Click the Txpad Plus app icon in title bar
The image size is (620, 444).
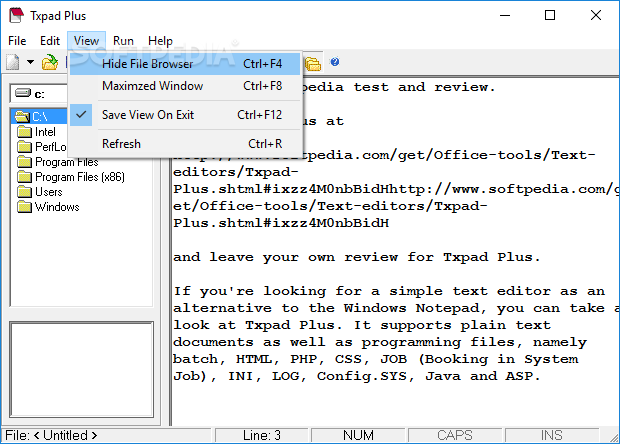[x=16, y=15]
